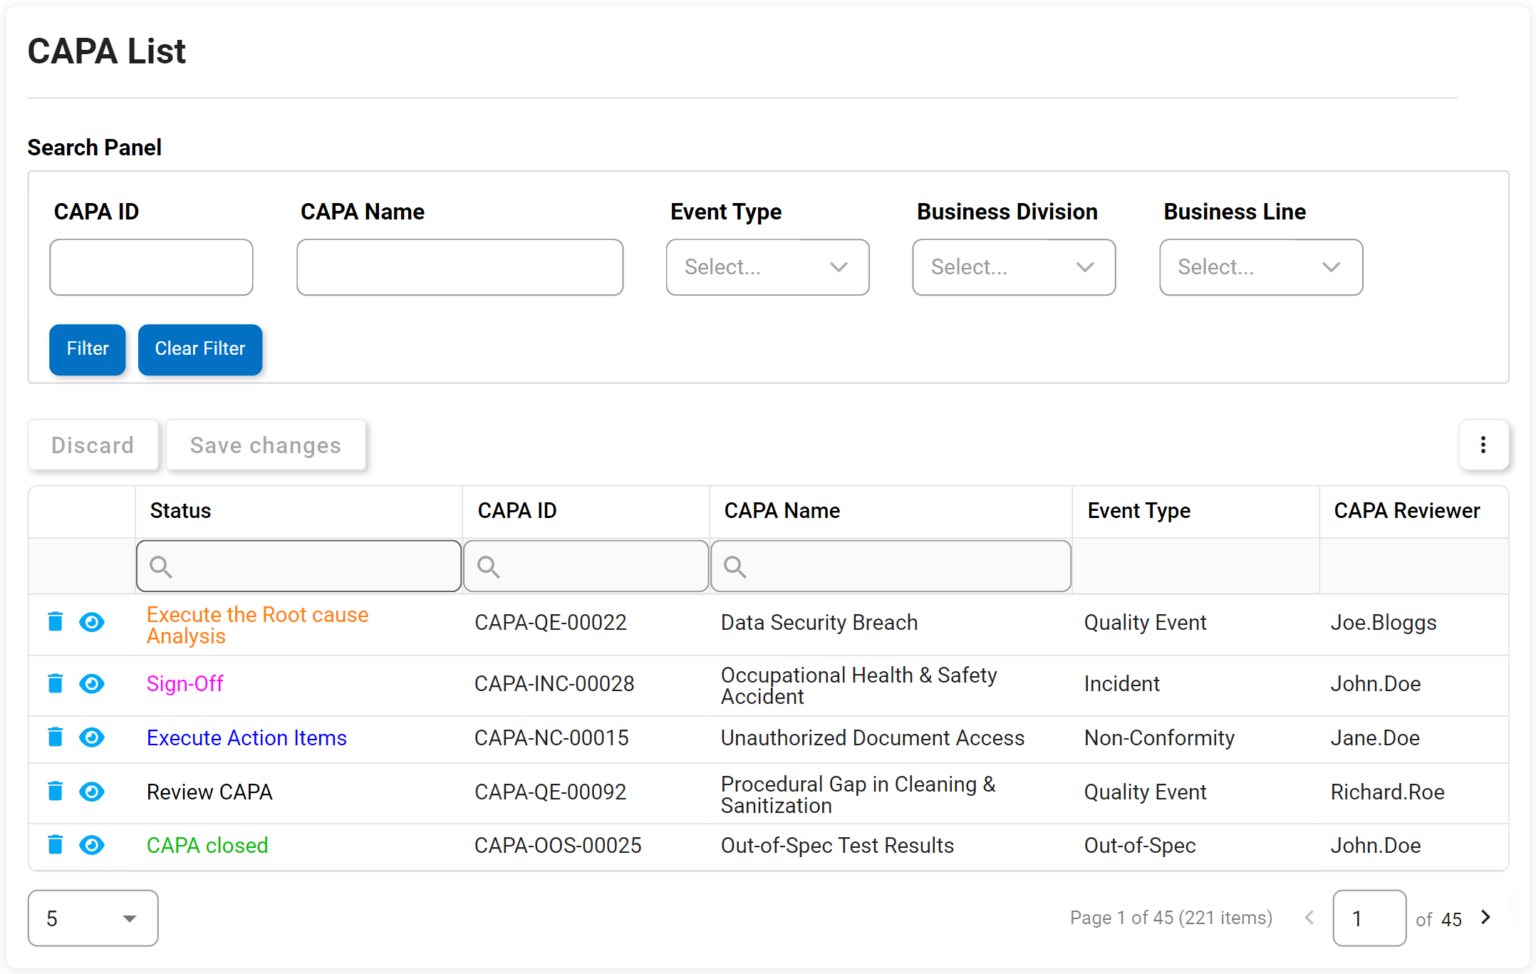Delete the Data Security Breach row
1536x974 pixels.
pos(55,622)
